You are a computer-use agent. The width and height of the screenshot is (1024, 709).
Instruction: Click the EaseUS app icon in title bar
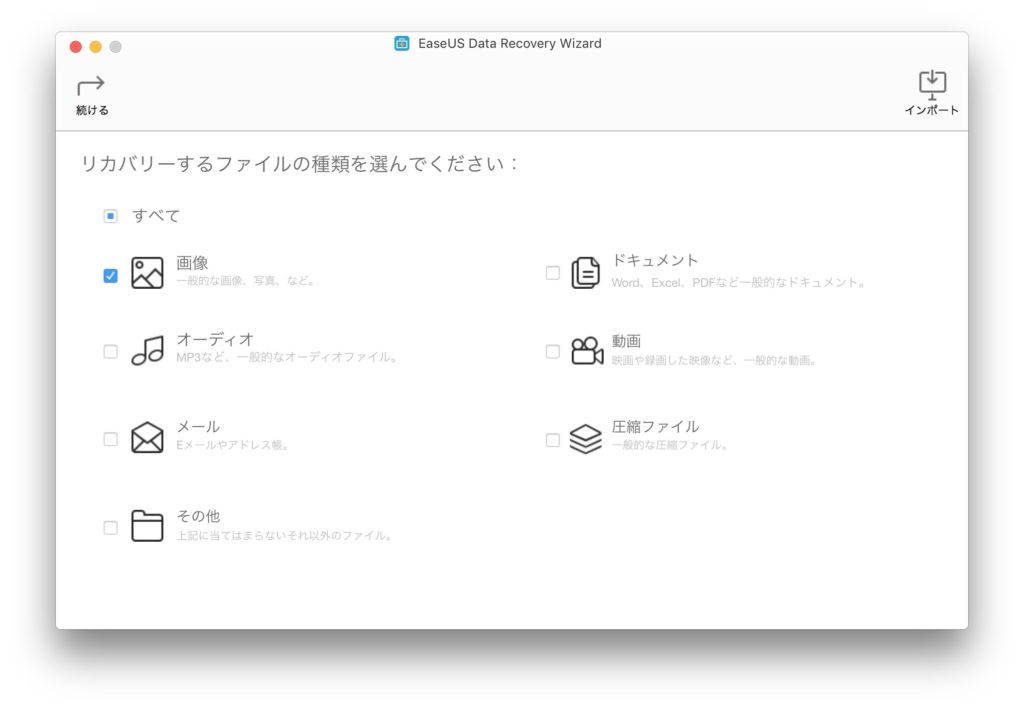pos(402,44)
